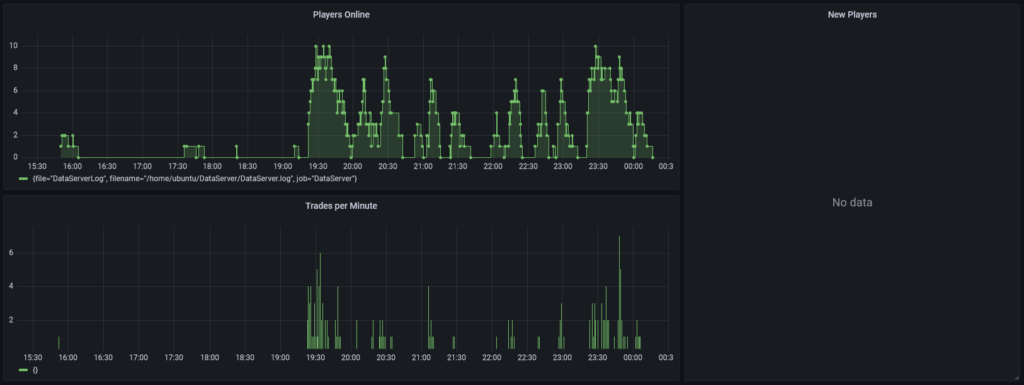Screen dimensions: 1024x385
Task: Click the resize handle of New Players panel
Action: coord(1016,378)
